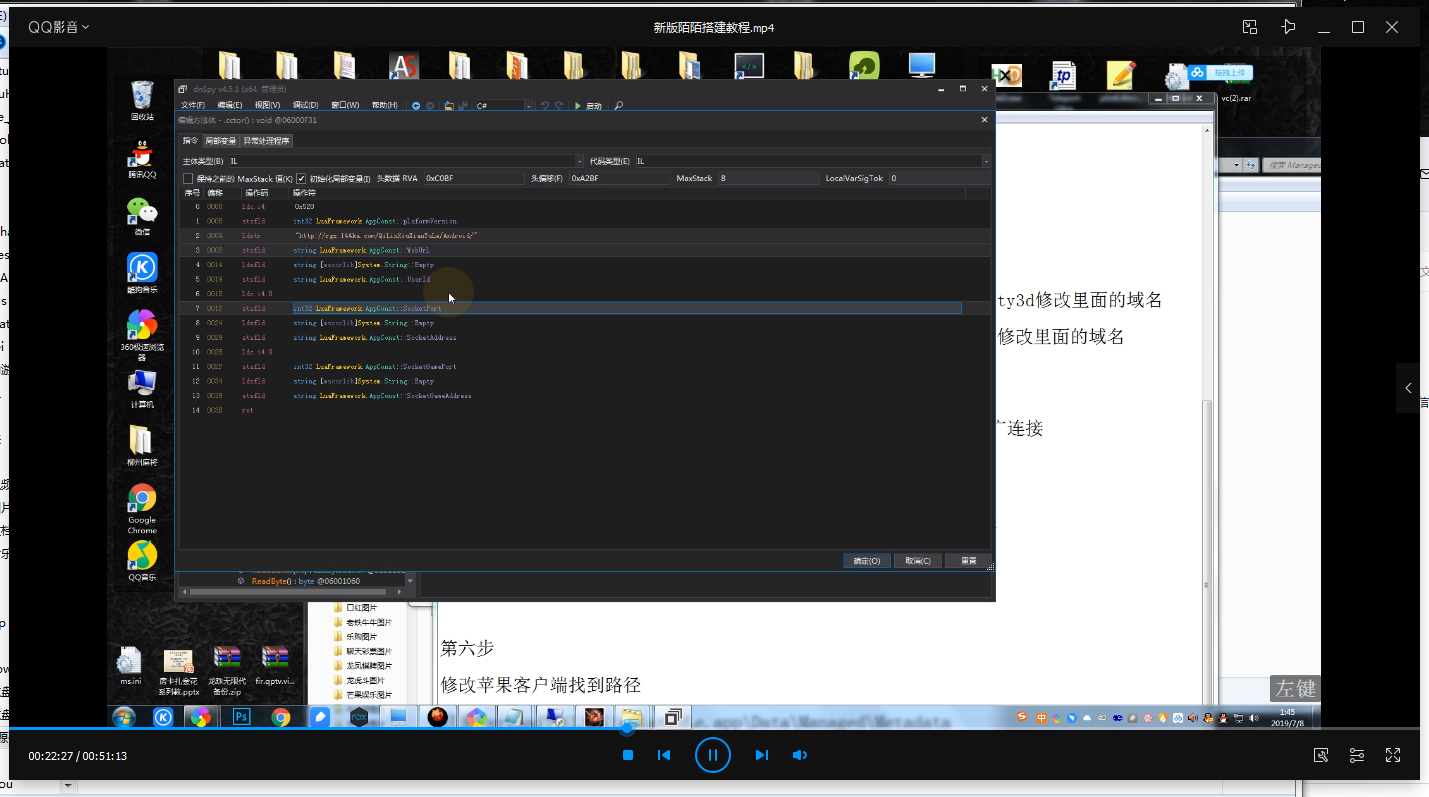The height and width of the screenshot is (797, 1429).
Task: Select the AppConst::SocketAddress instruction row
Action: [585, 338]
